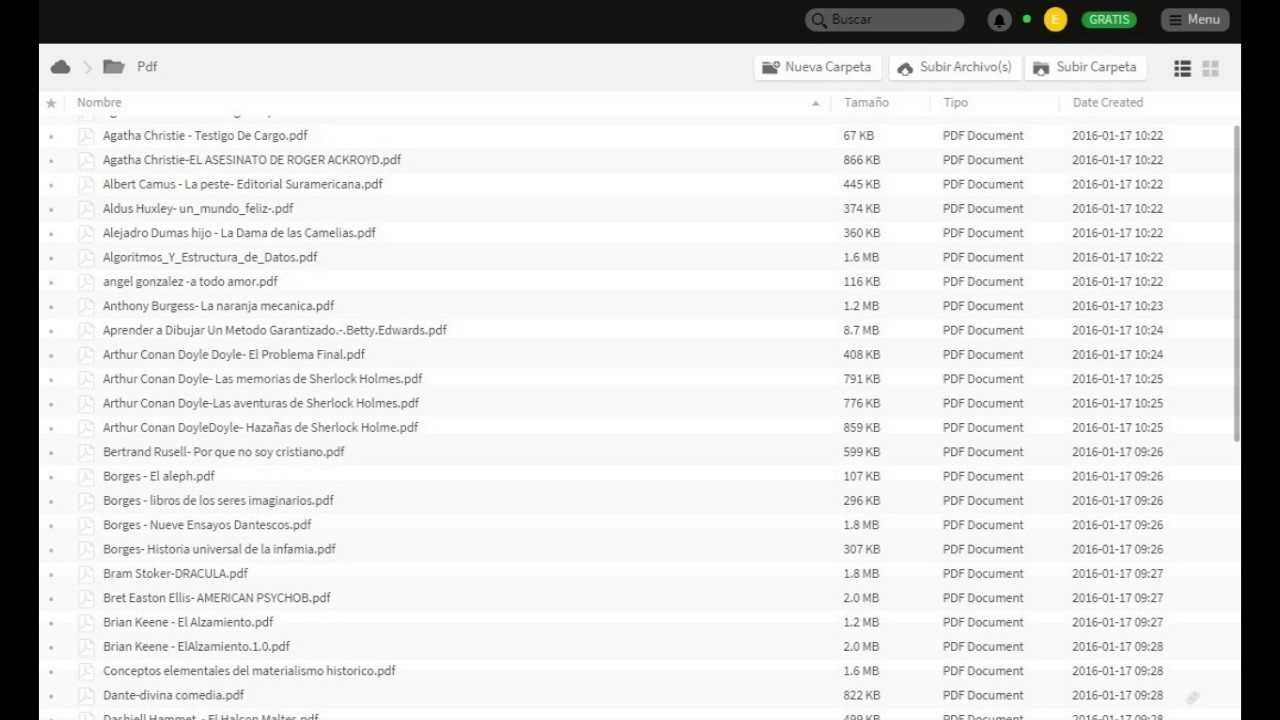
Task: Click the ascending sort arrow in Nombre column
Action: [x=816, y=103]
